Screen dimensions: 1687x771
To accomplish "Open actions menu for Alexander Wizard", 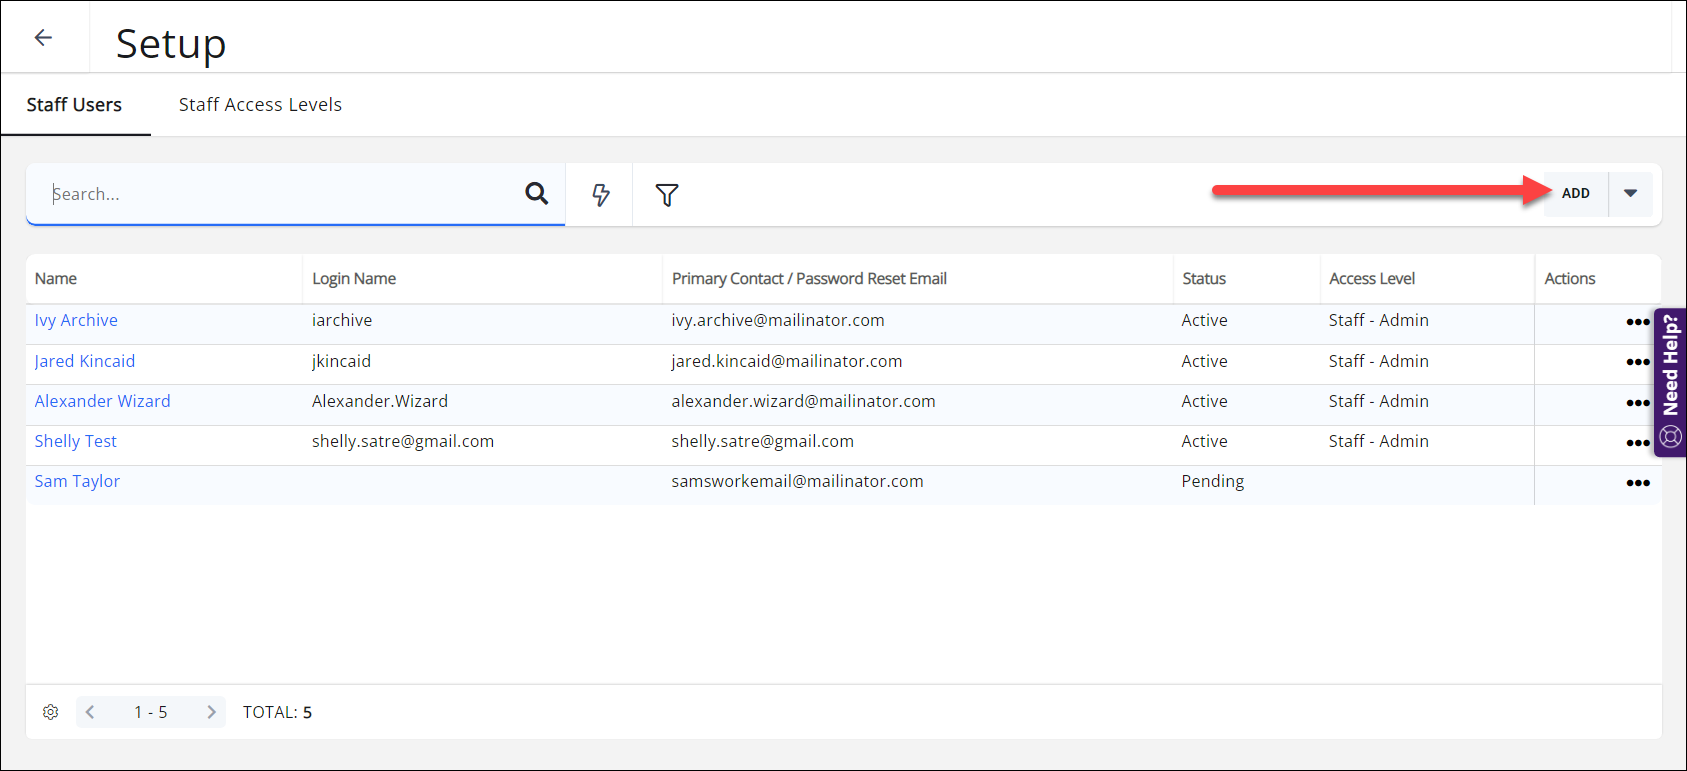I will pos(1638,403).
